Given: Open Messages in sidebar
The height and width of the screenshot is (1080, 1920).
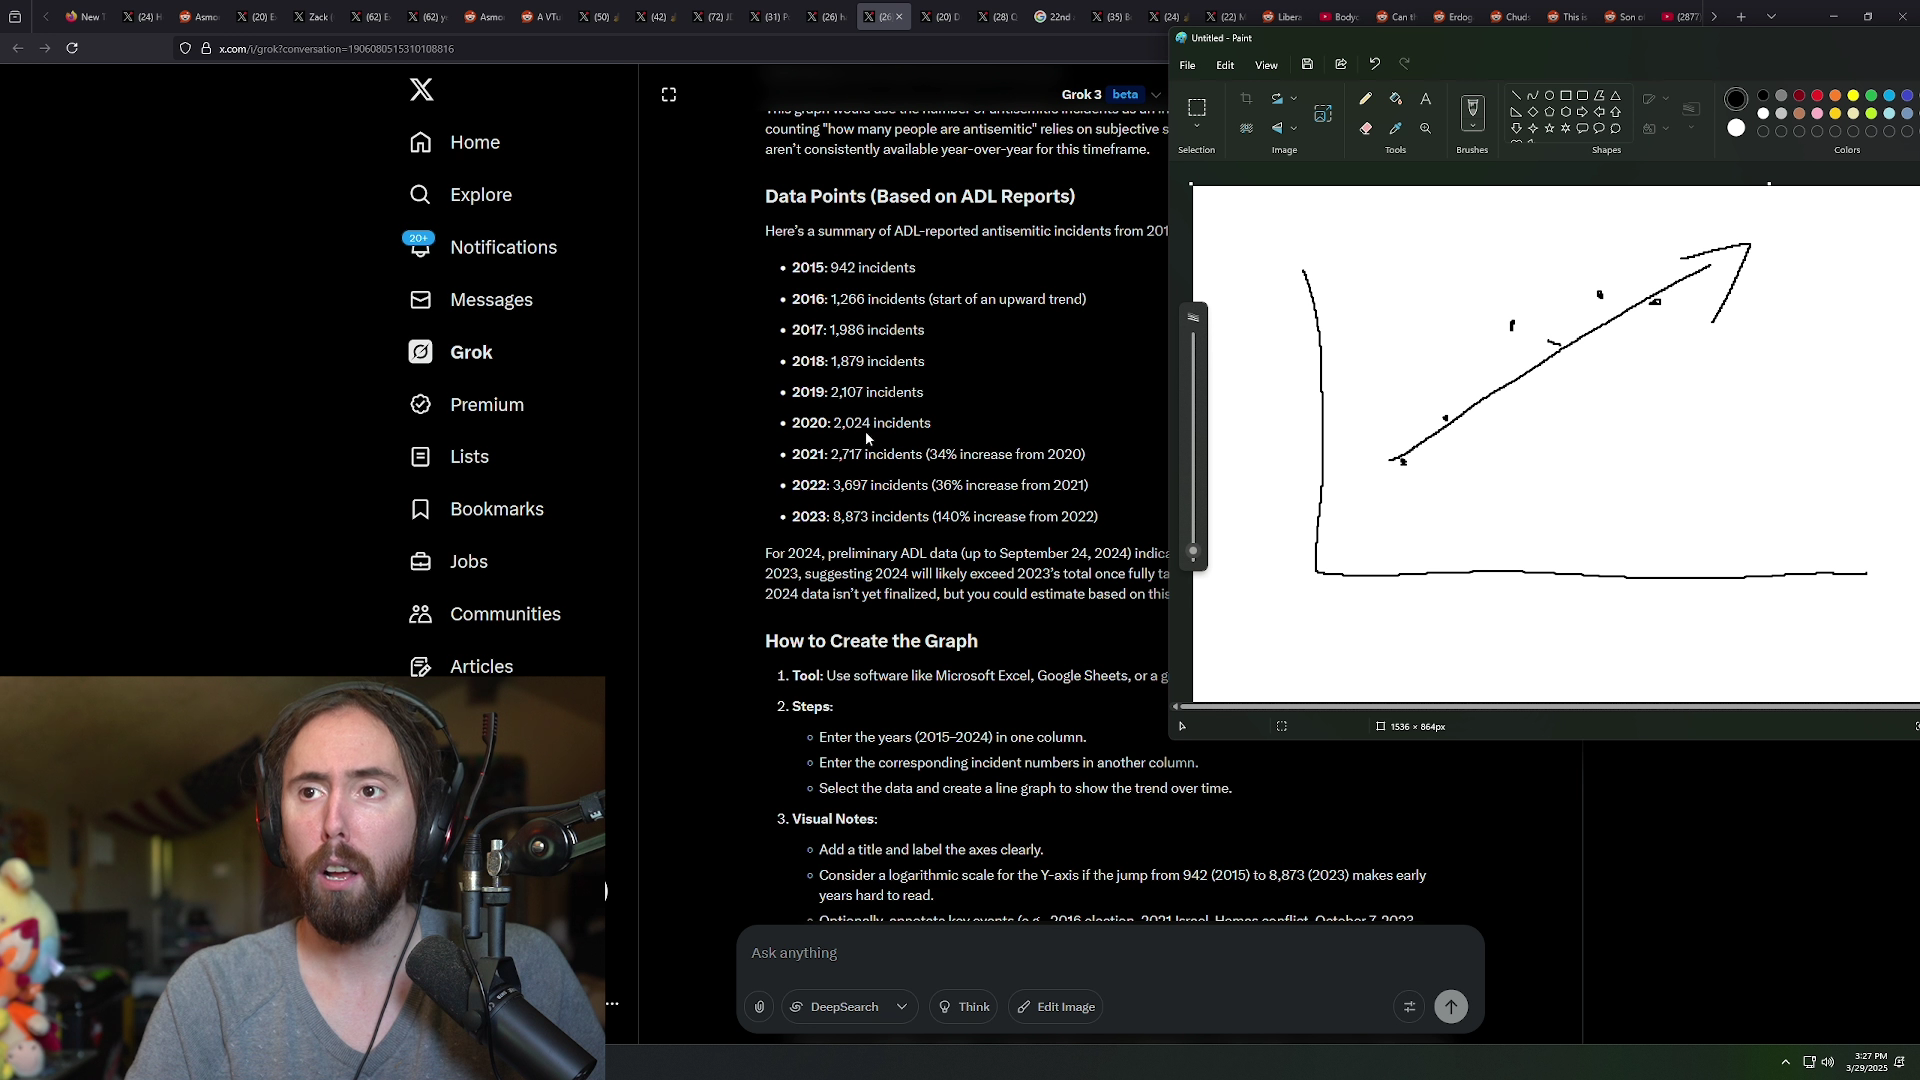Looking at the screenshot, I should [x=471, y=300].
